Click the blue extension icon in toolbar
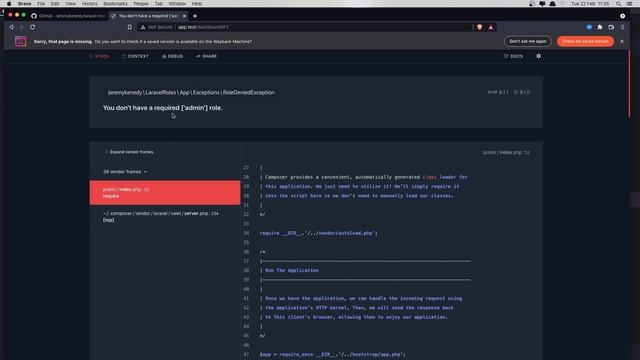 tap(589, 27)
